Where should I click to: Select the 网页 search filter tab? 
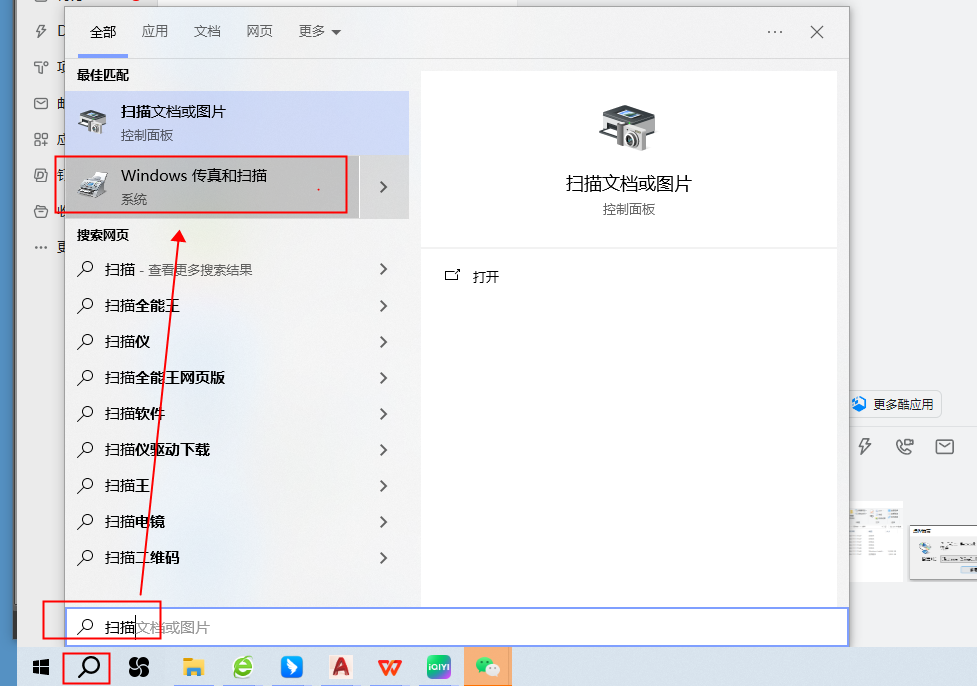[259, 32]
